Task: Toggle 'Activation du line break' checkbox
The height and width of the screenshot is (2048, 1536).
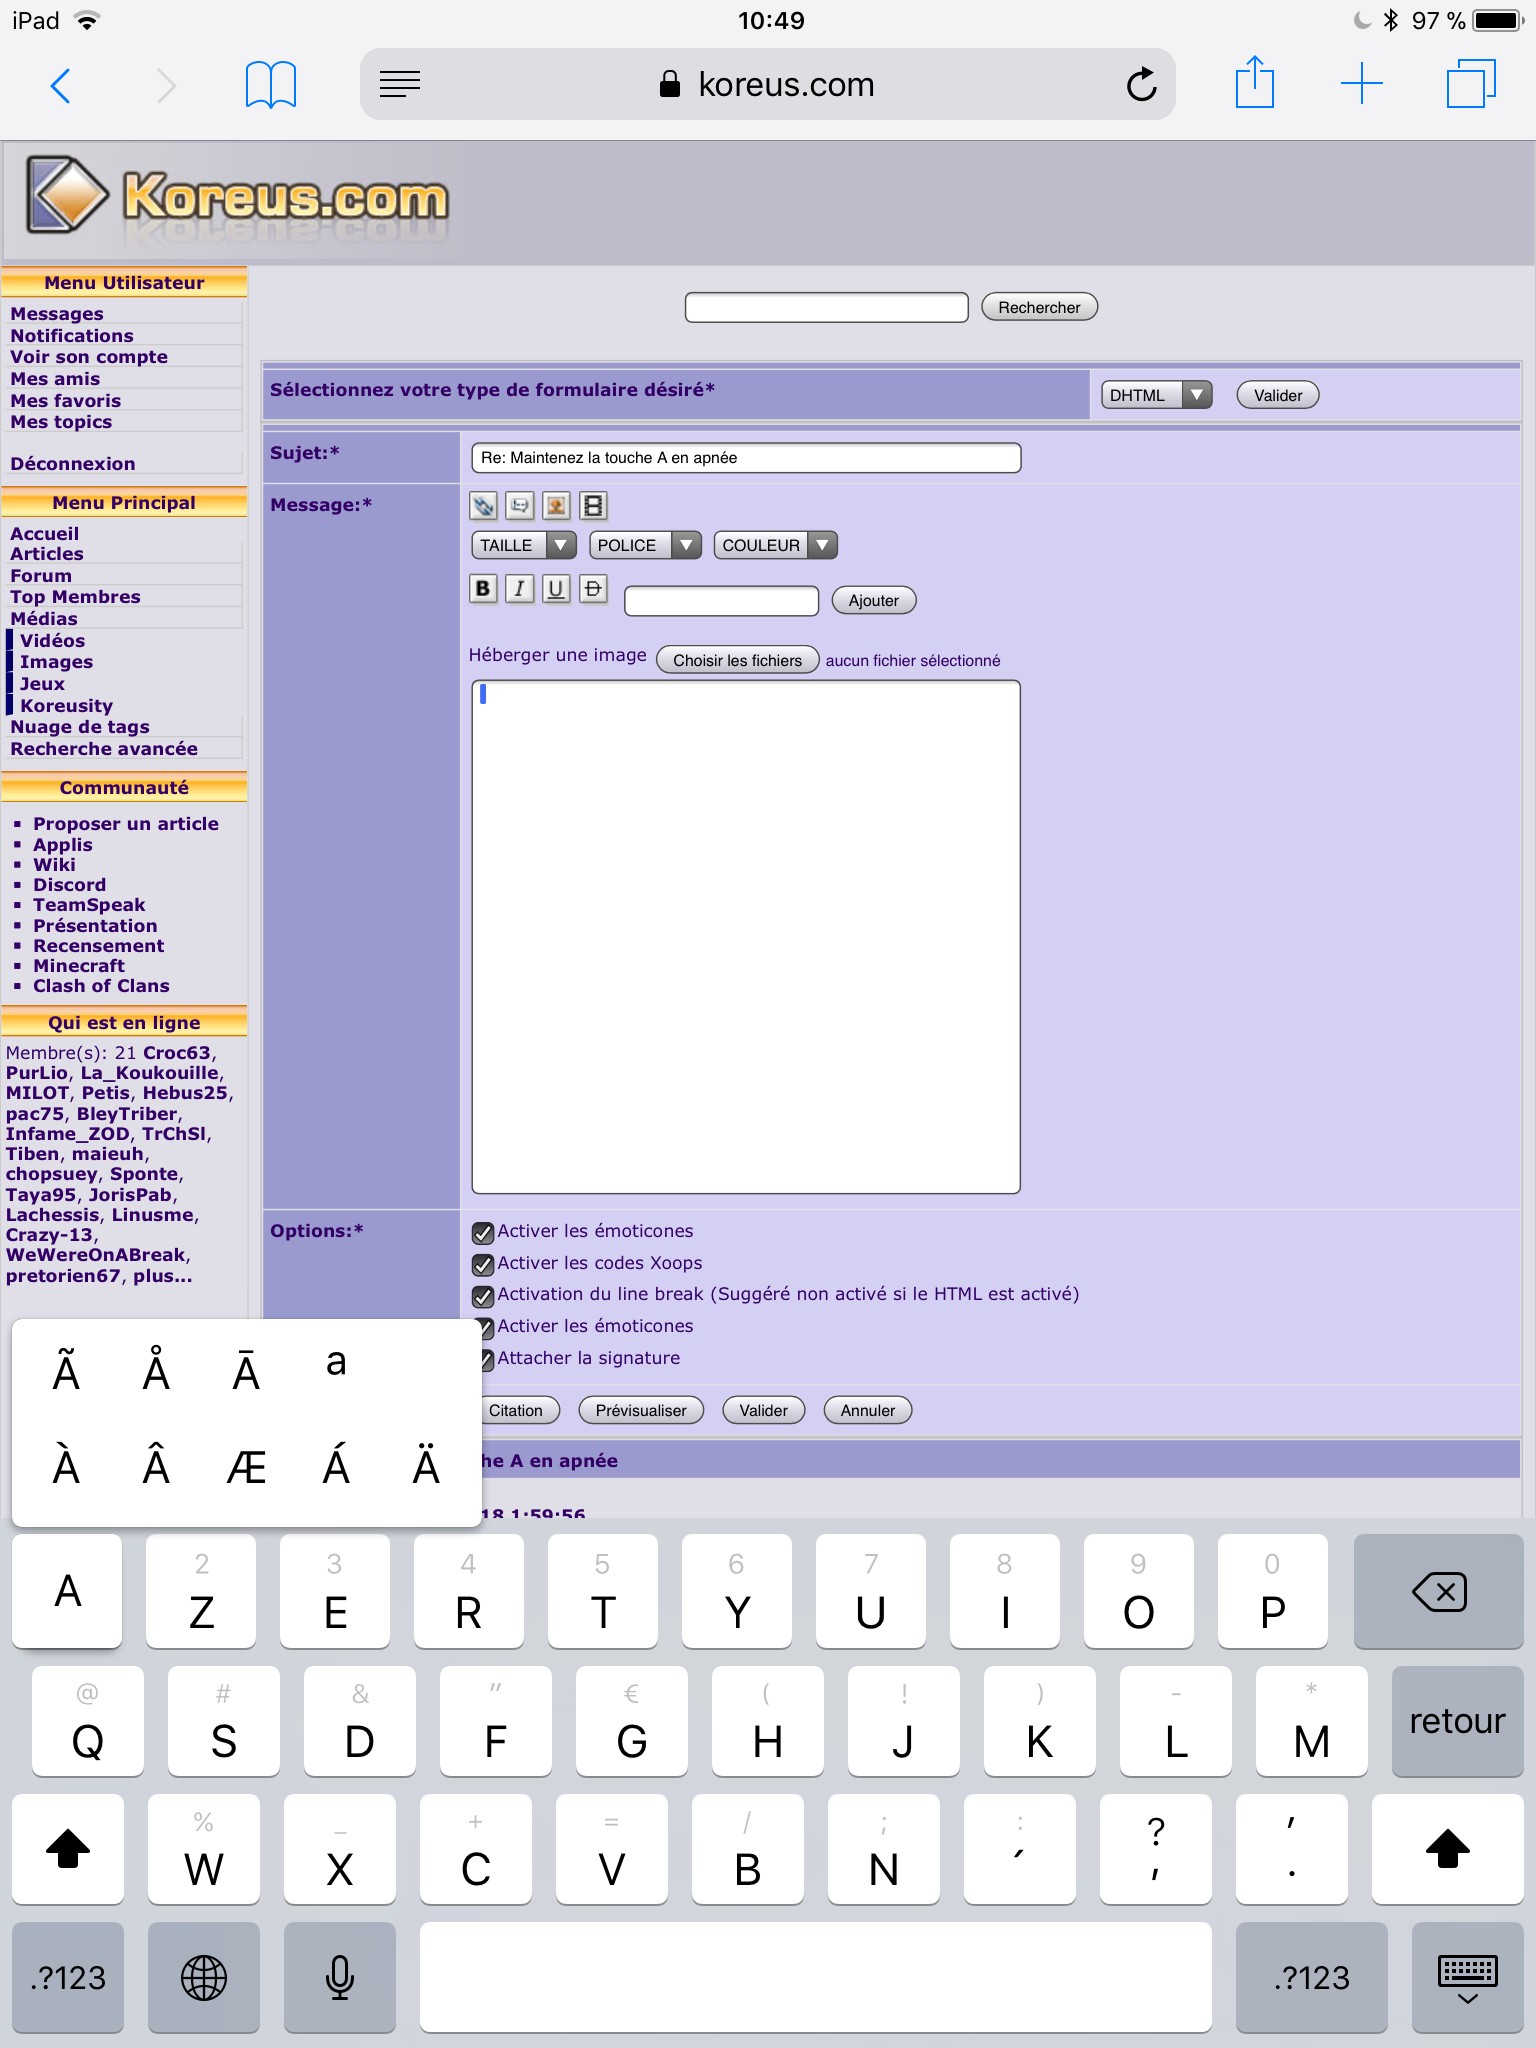Action: (483, 1296)
